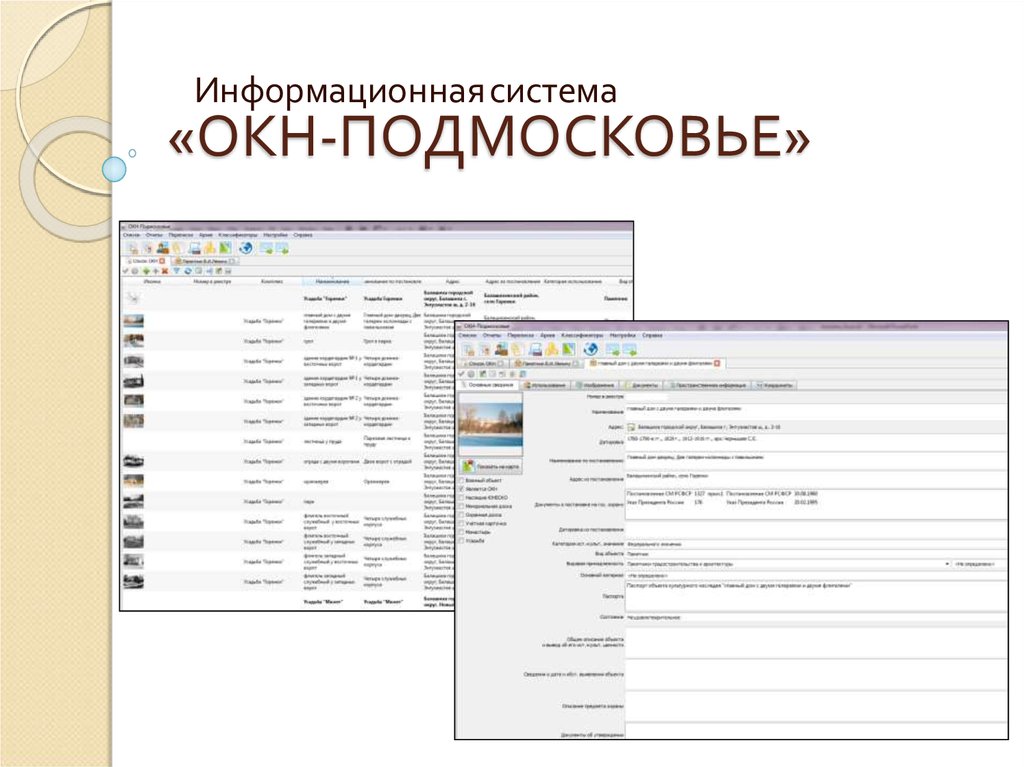This screenshot has width=1024, height=767.
Task: Click the winter landscape photo in detail window
Action: (x=490, y=425)
